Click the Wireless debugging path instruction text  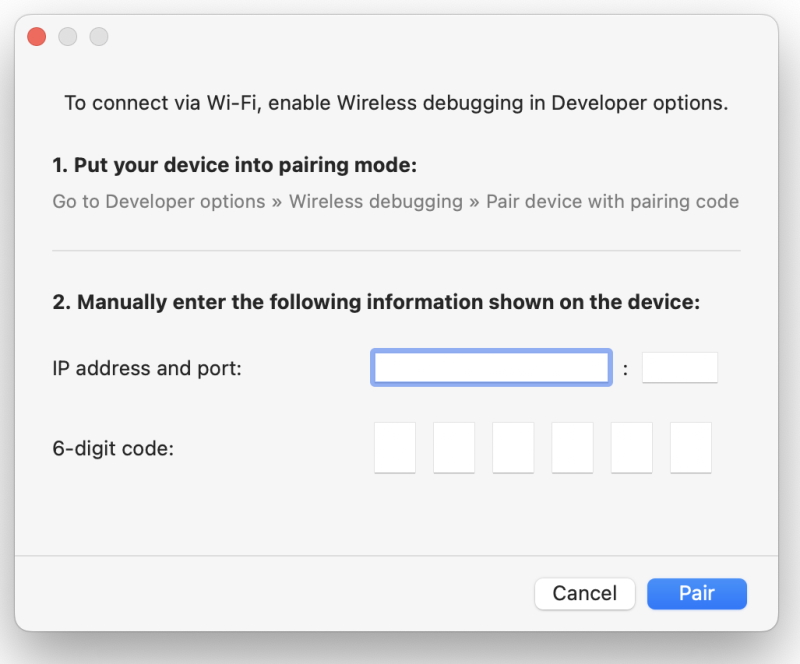[397, 201]
